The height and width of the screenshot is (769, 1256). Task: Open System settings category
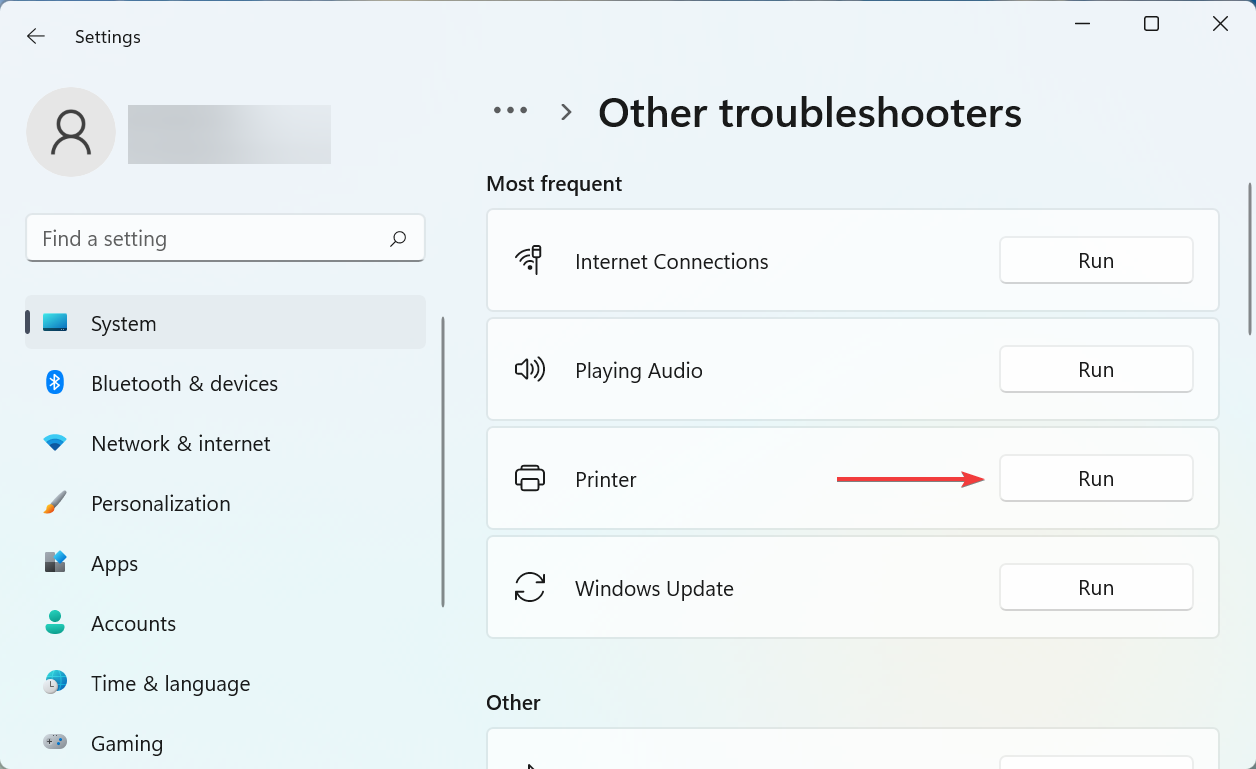tap(225, 323)
